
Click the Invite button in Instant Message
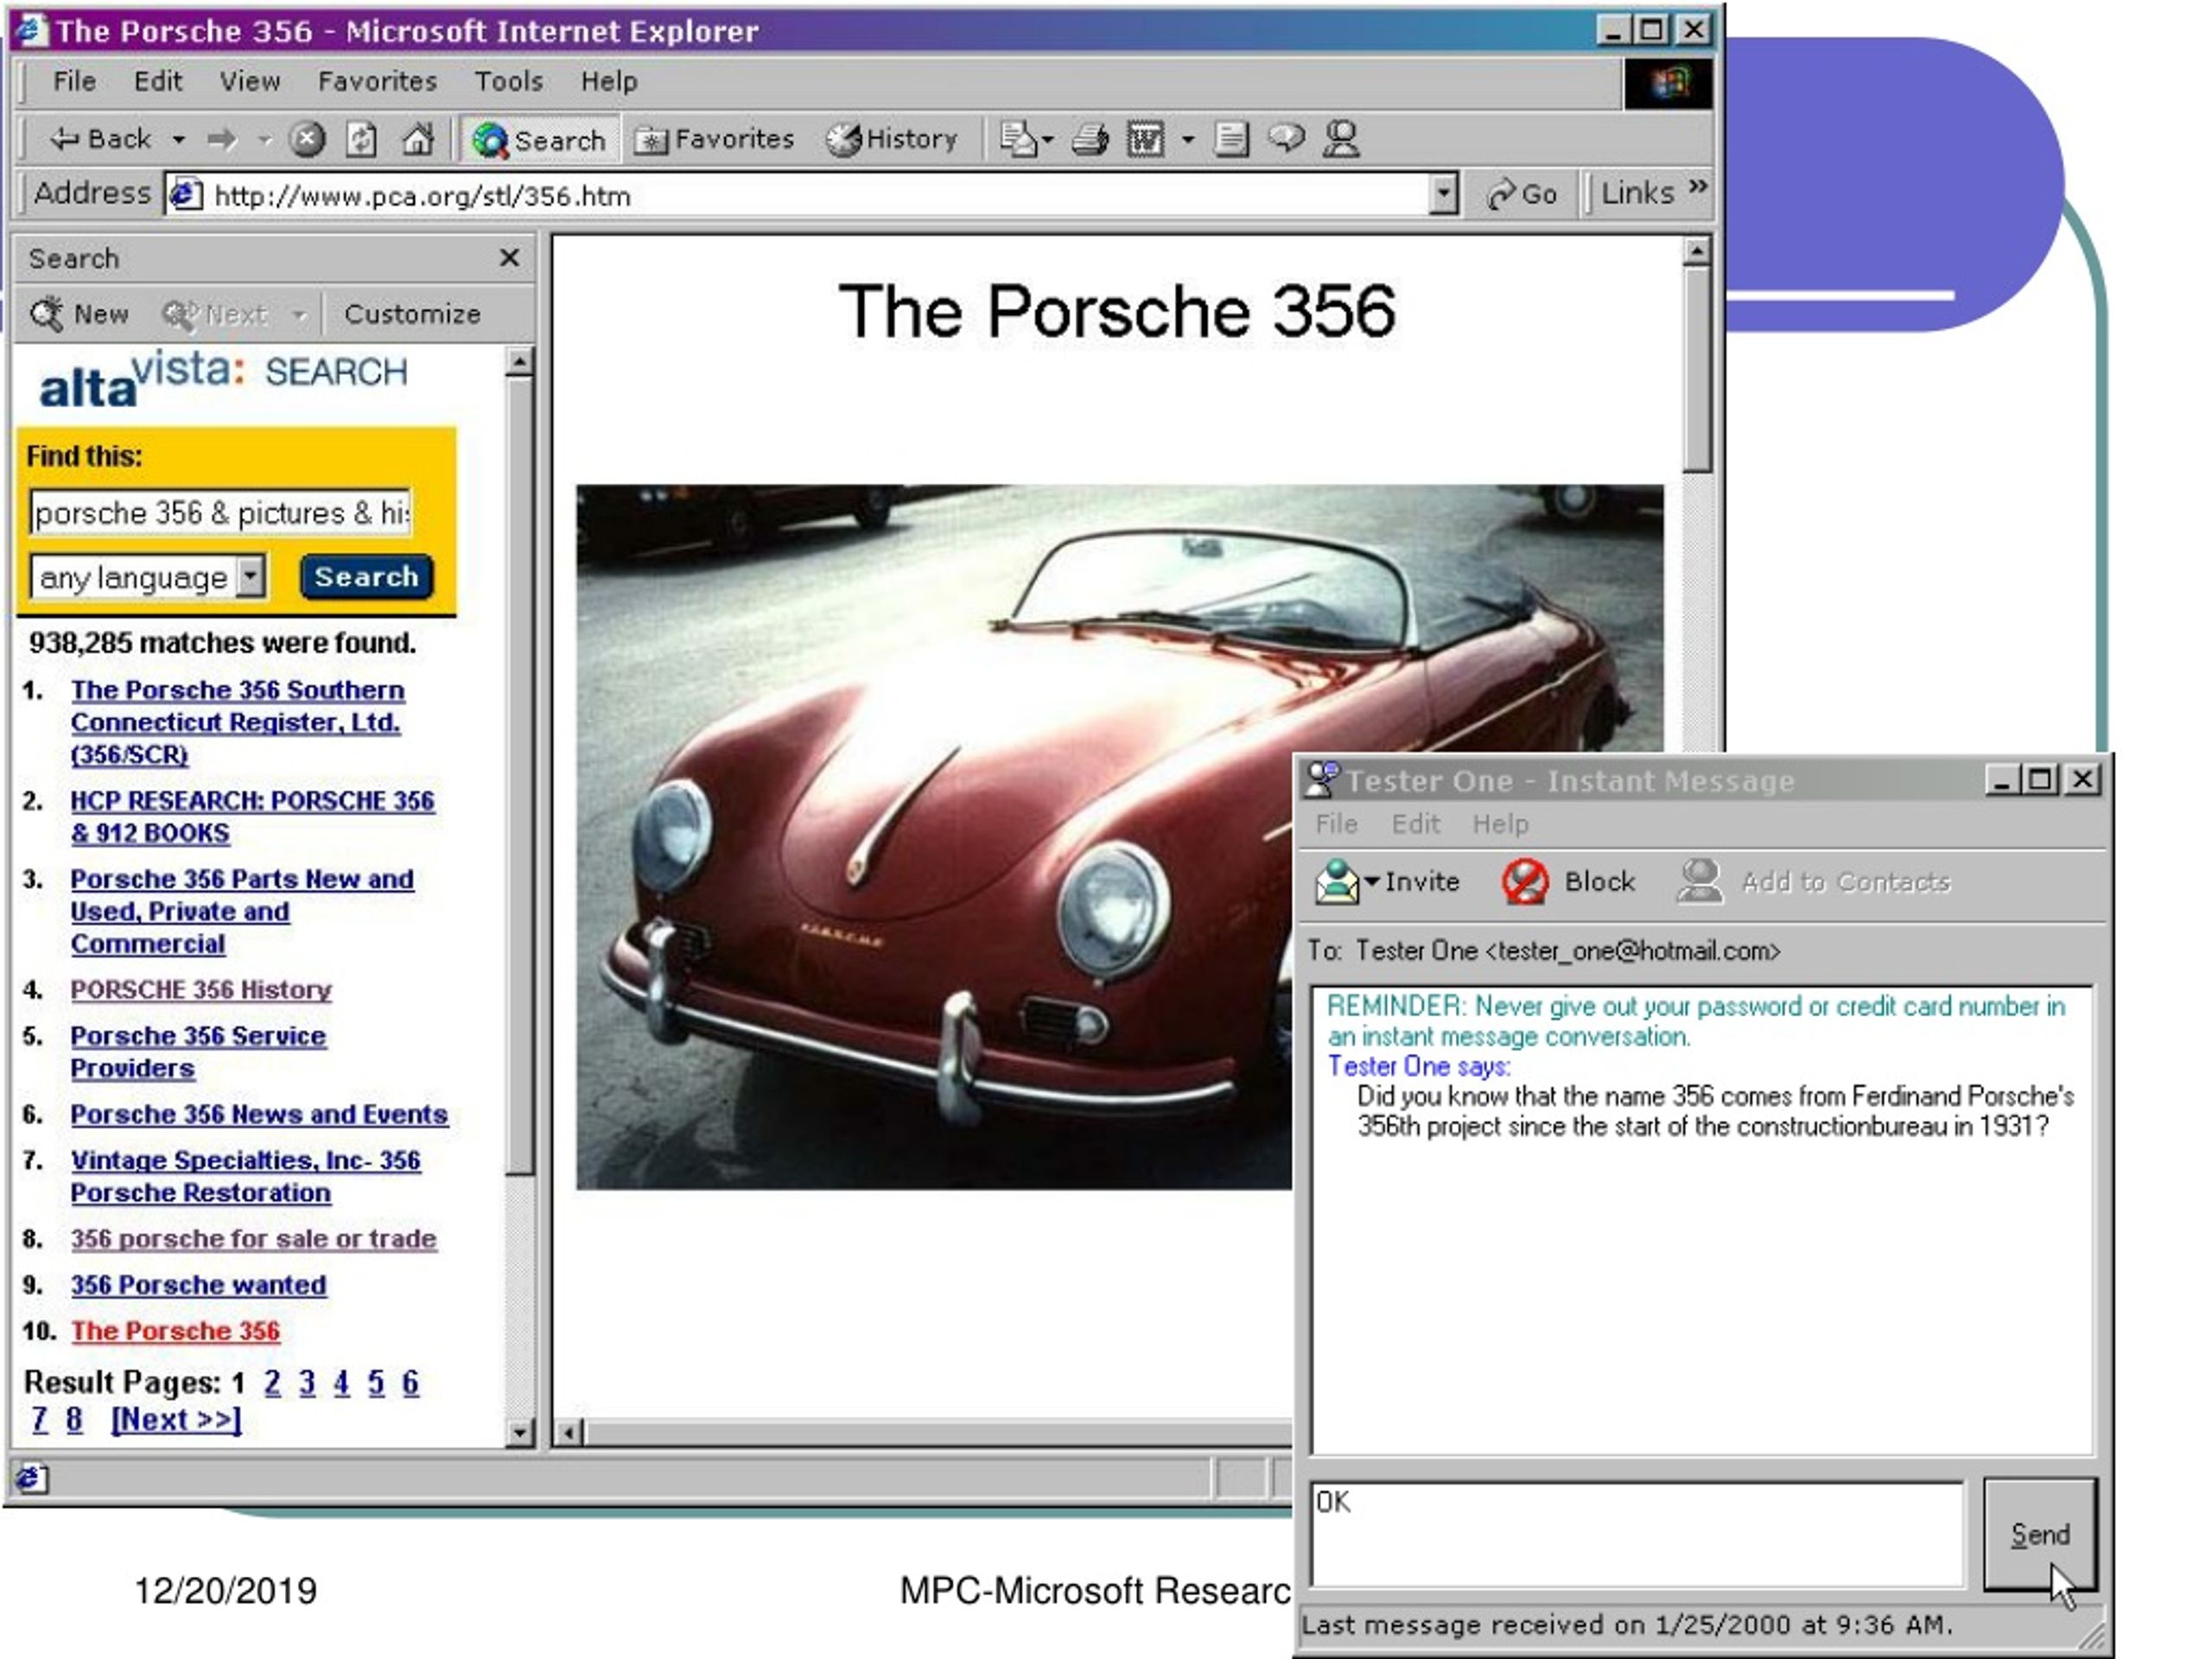pyautogui.click(x=1388, y=882)
